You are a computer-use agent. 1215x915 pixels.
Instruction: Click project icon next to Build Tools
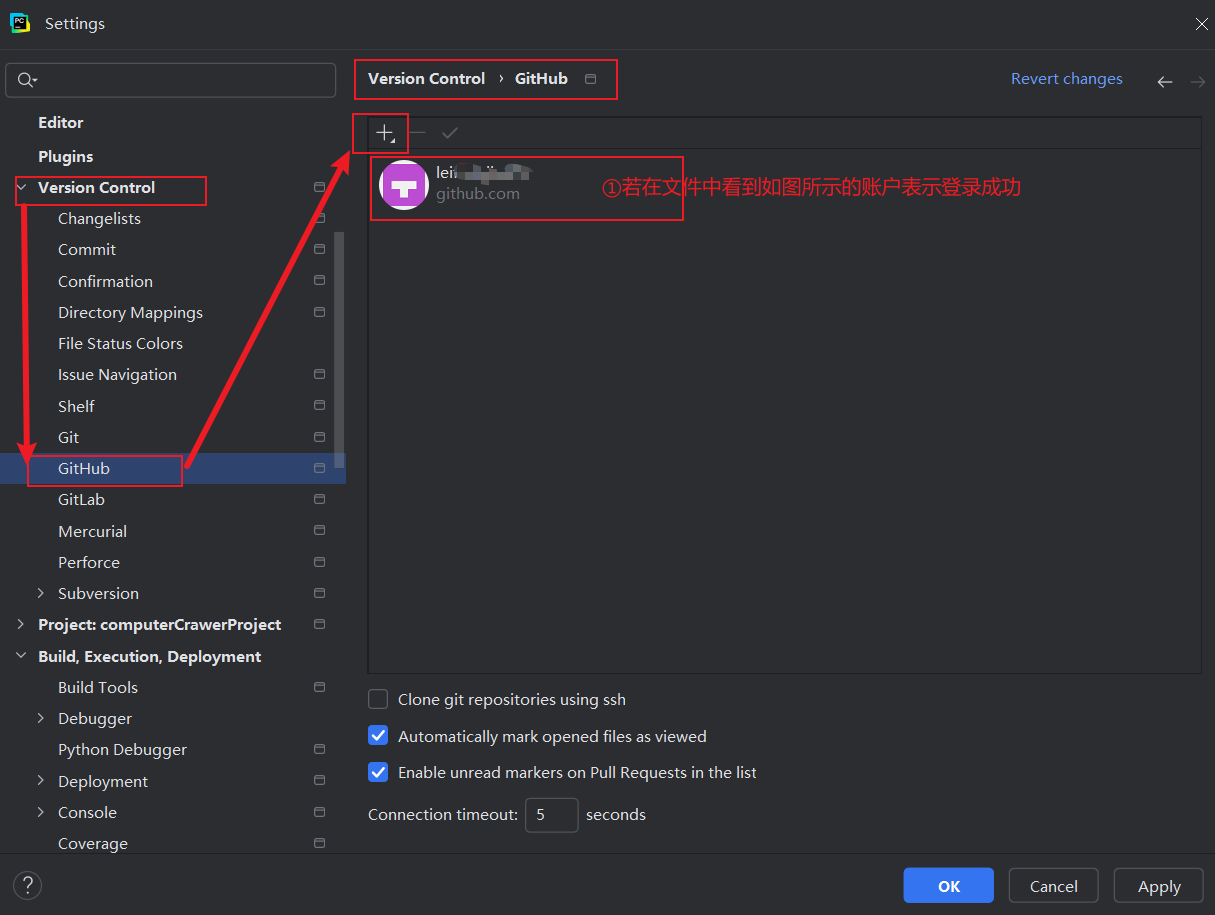click(320, 687)
